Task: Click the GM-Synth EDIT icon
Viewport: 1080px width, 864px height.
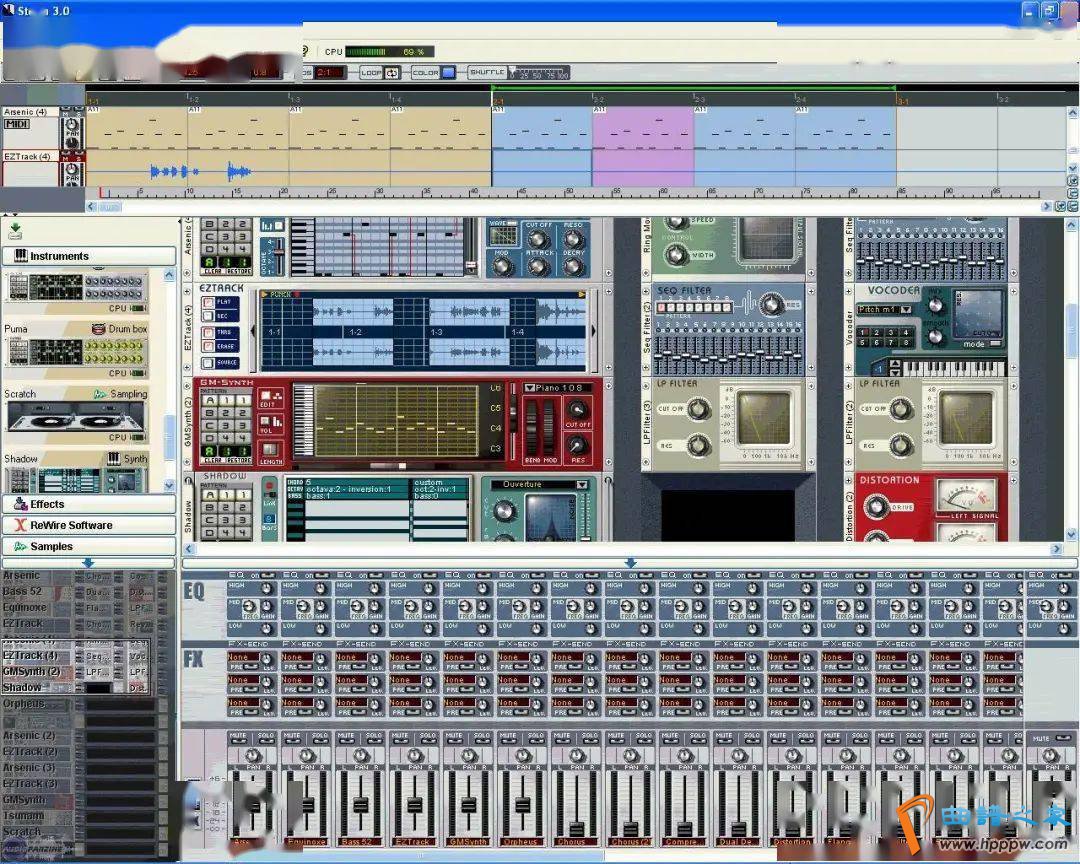Action: tap(270, 401)
